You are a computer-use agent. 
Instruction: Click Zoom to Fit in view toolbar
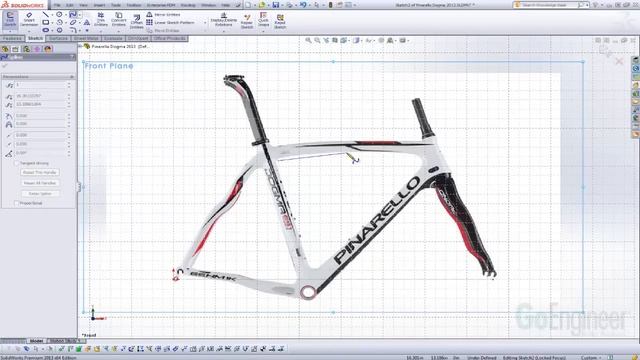coord(309,40)
